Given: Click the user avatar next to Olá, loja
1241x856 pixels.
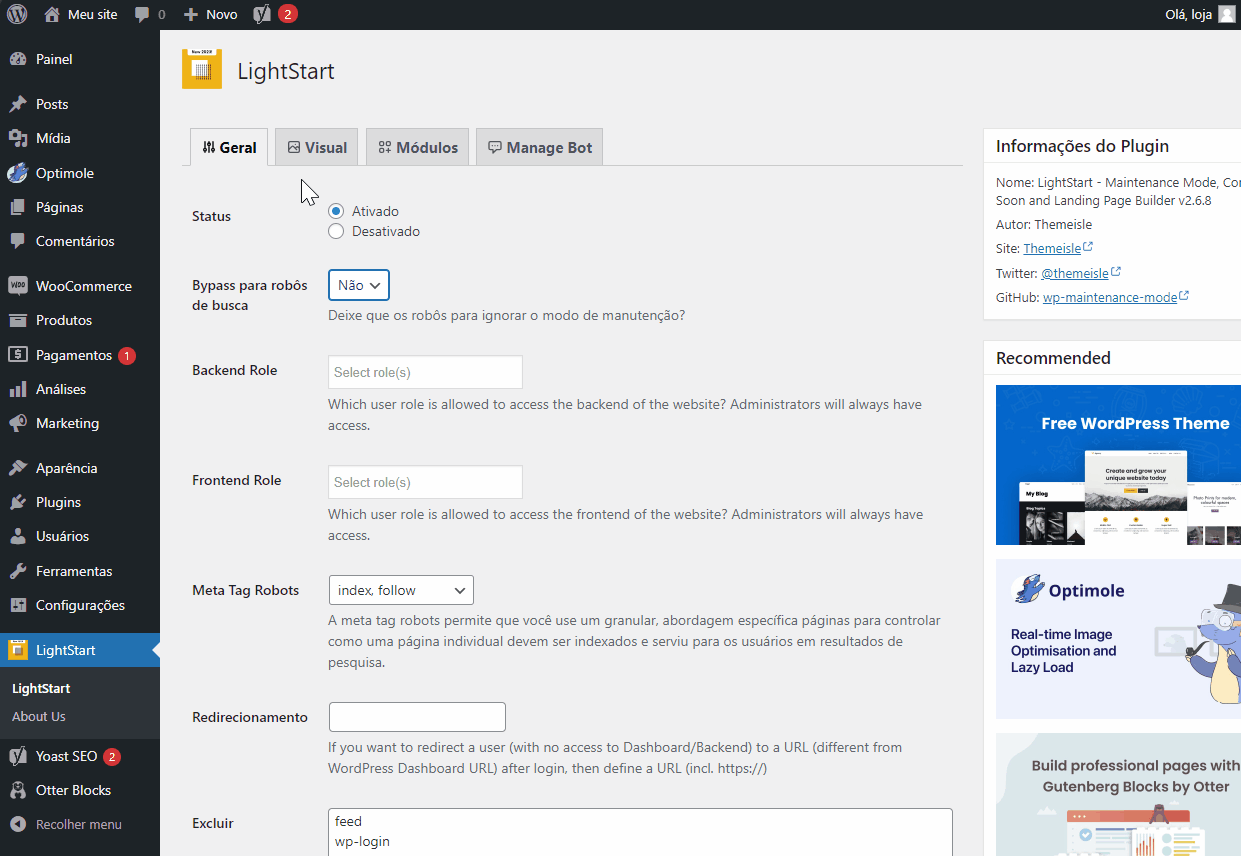Looking at the screenshot, I should coord(1227,14).
